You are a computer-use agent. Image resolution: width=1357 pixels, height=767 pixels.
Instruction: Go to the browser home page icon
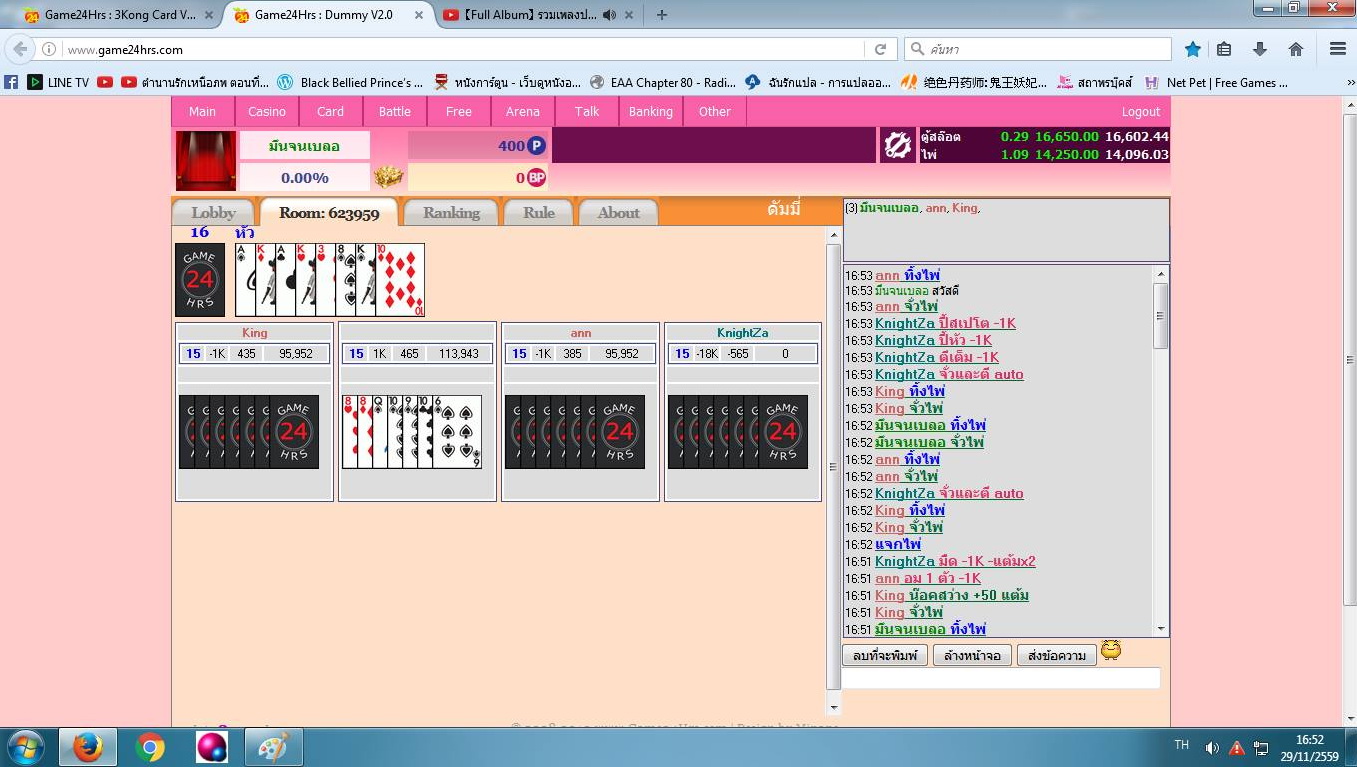click(1295, 49)
